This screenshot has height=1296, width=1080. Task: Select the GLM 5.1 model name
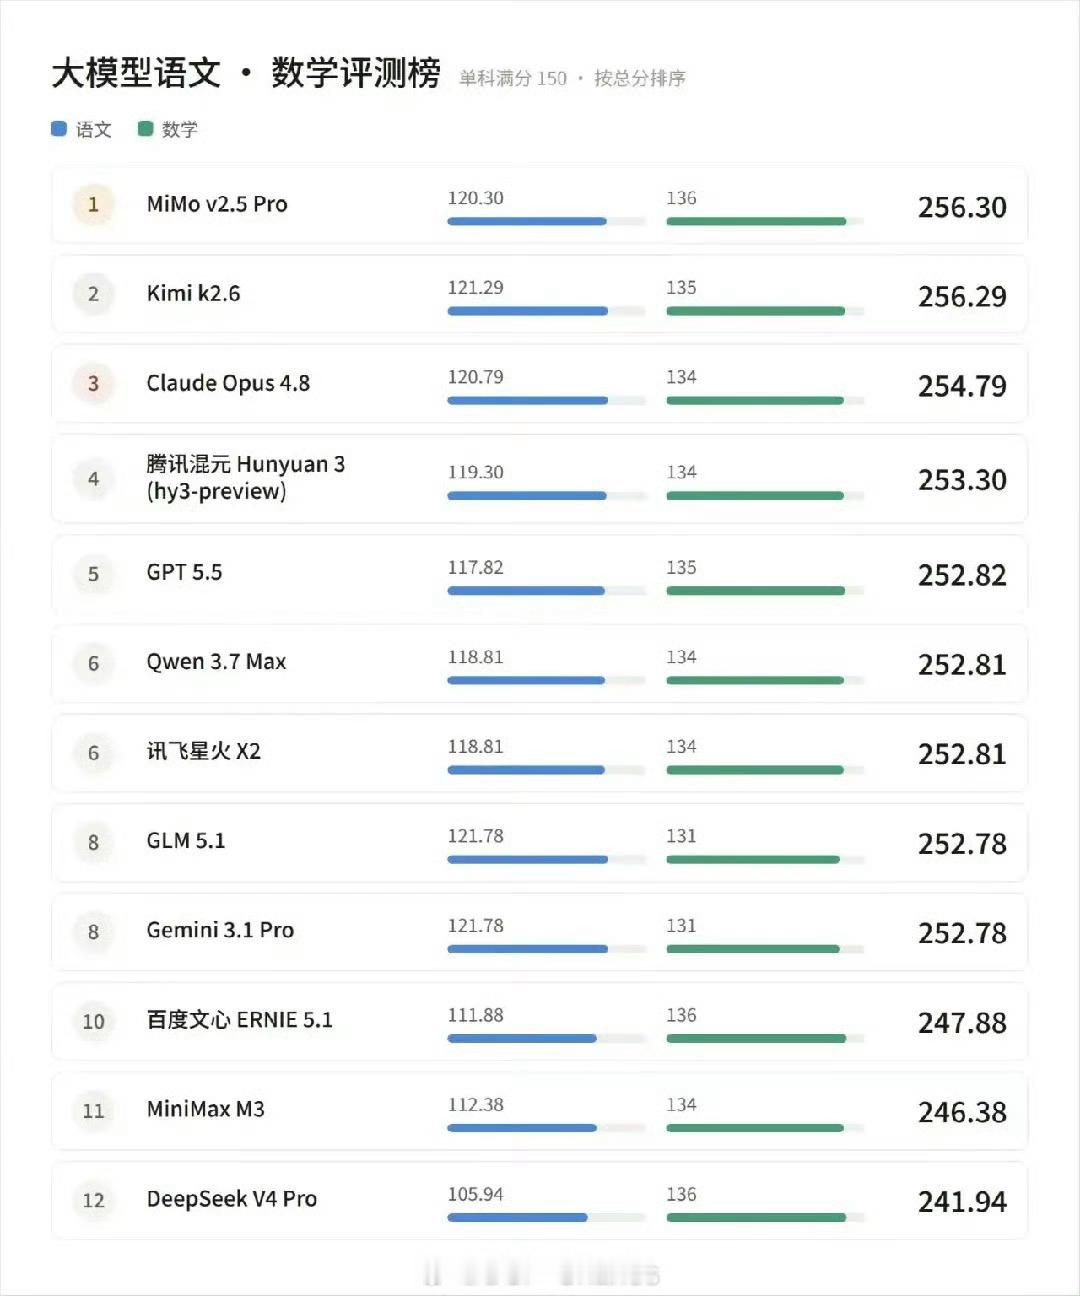click(186, 841)
